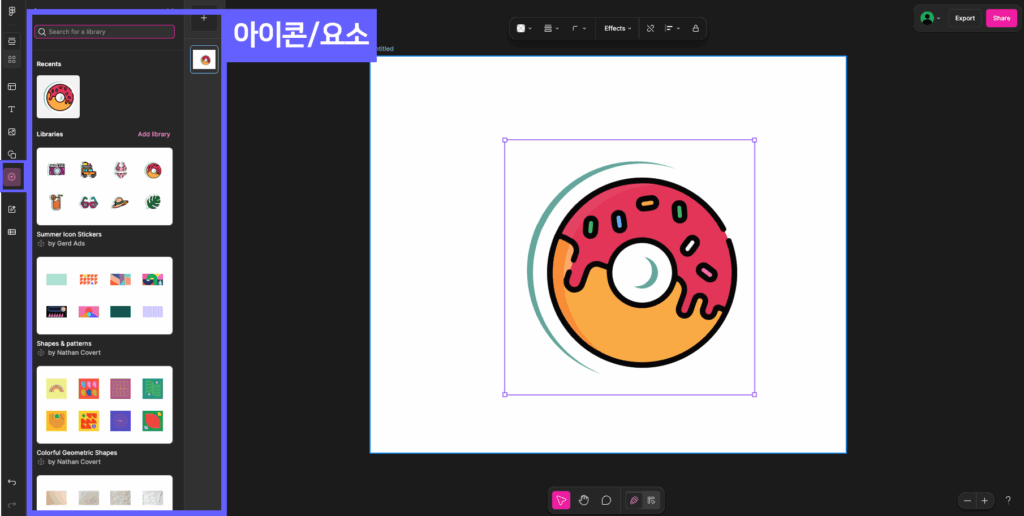Open the templates panel icon

(12, 86)
